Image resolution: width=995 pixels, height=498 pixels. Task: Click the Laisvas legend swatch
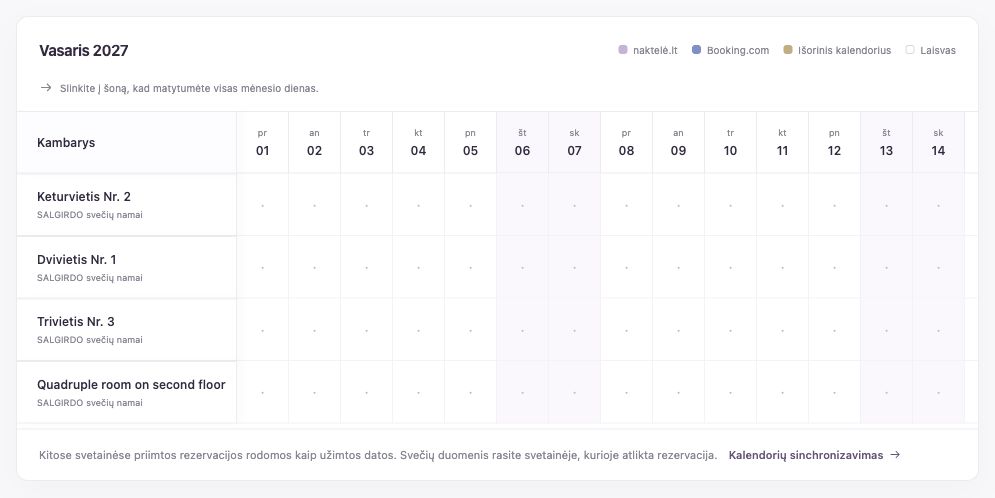pyautogui.click(x=909, y=49)
